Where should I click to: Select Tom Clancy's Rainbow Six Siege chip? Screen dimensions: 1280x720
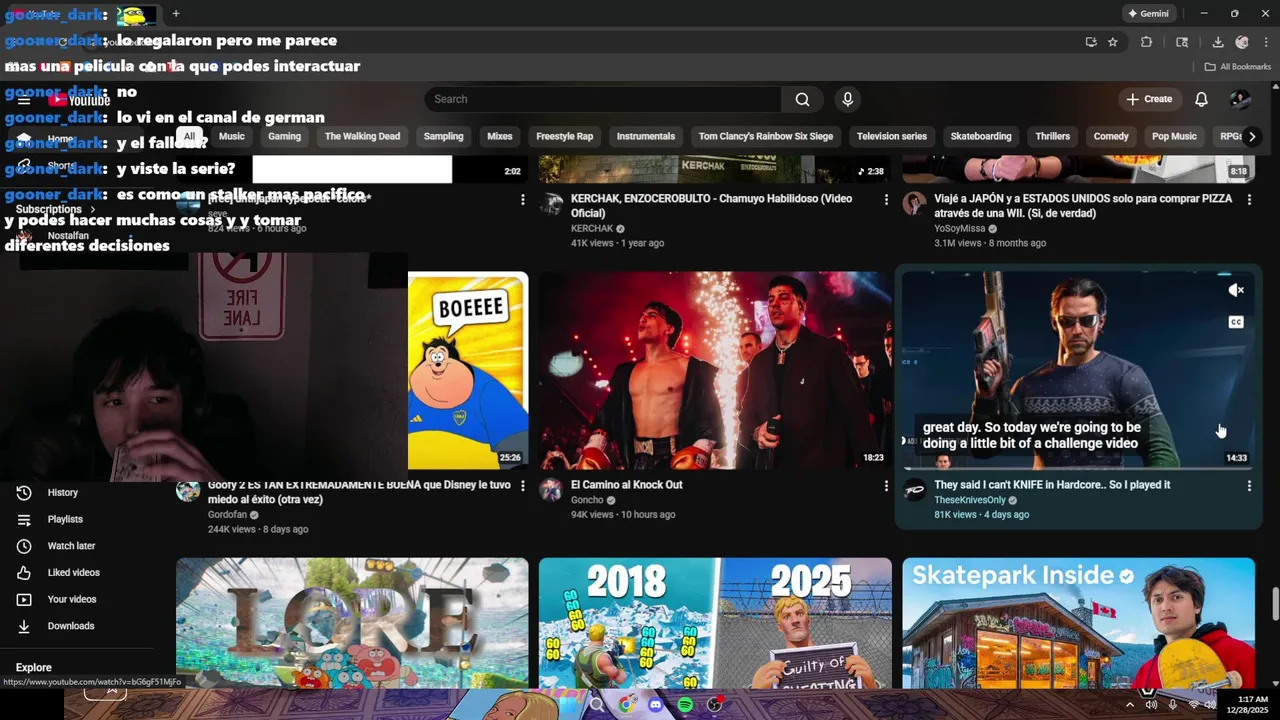[766, 136]
